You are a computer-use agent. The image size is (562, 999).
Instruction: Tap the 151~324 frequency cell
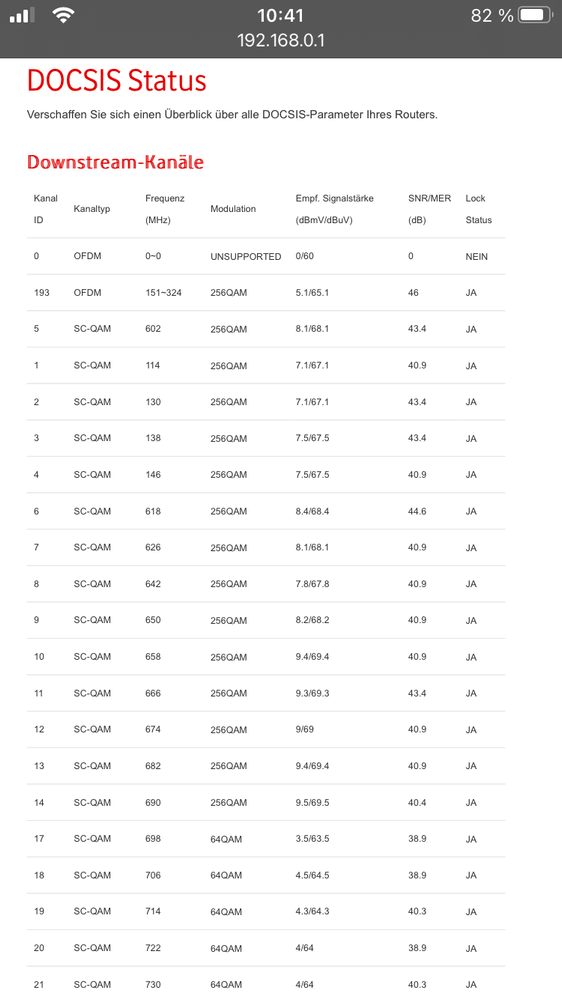tap(163, 293)
